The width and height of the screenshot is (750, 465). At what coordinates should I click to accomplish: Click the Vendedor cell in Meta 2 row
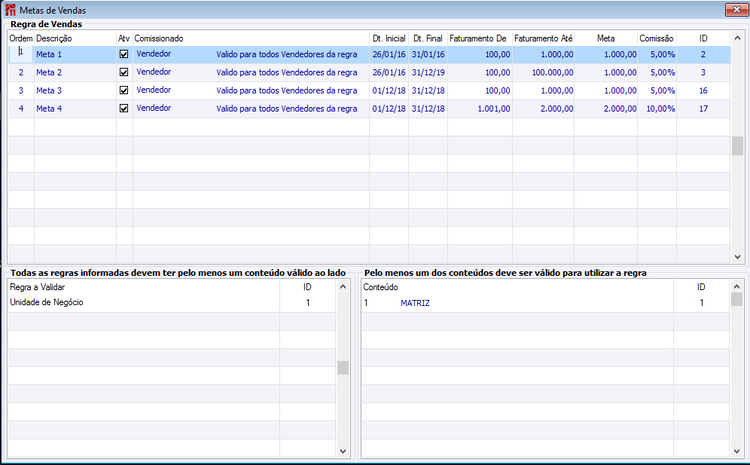click(154, 72)
